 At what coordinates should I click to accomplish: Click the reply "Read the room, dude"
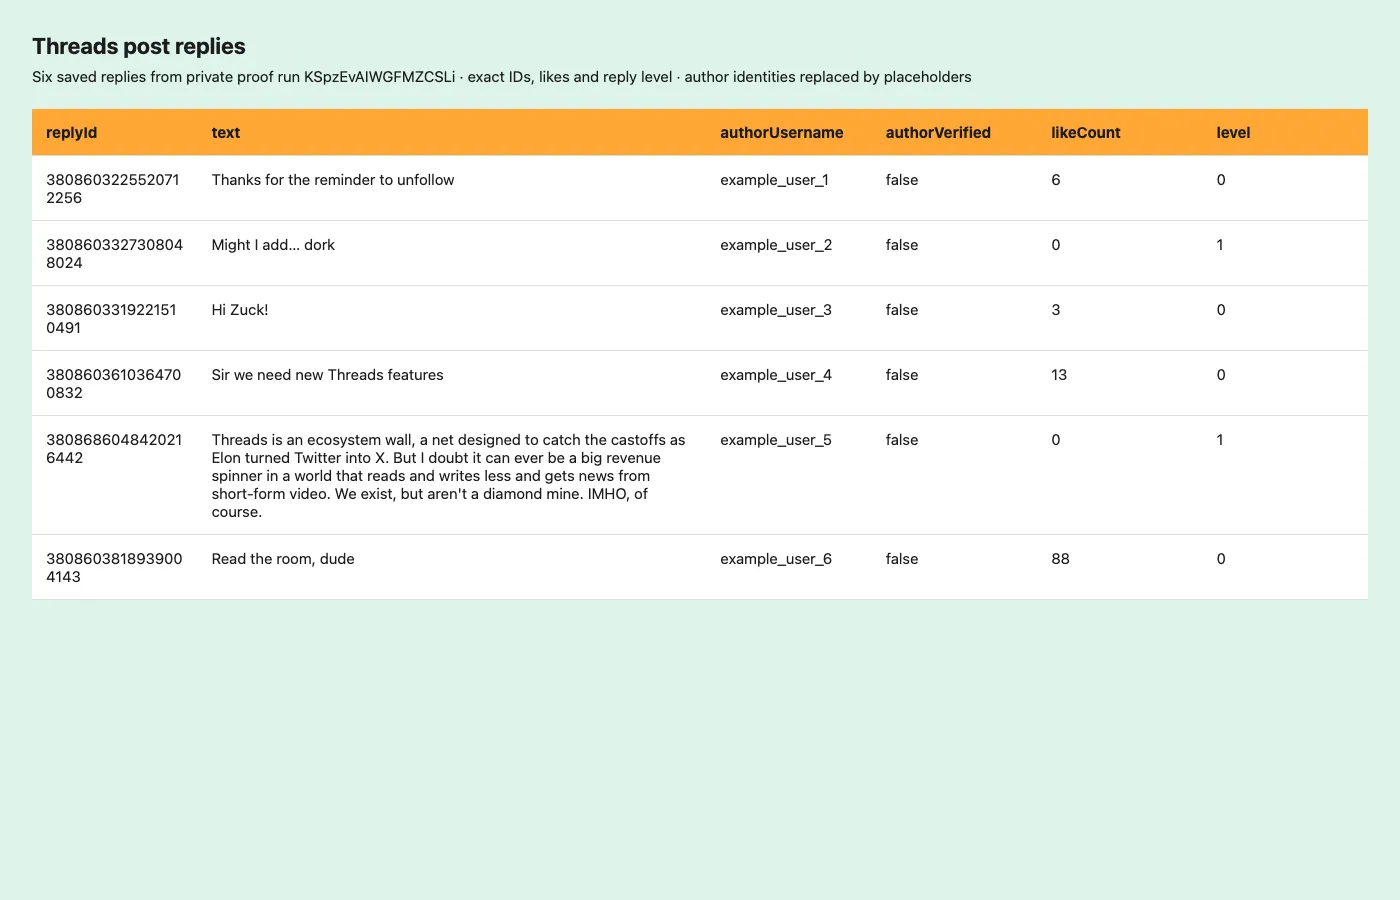tap(283, 559)
